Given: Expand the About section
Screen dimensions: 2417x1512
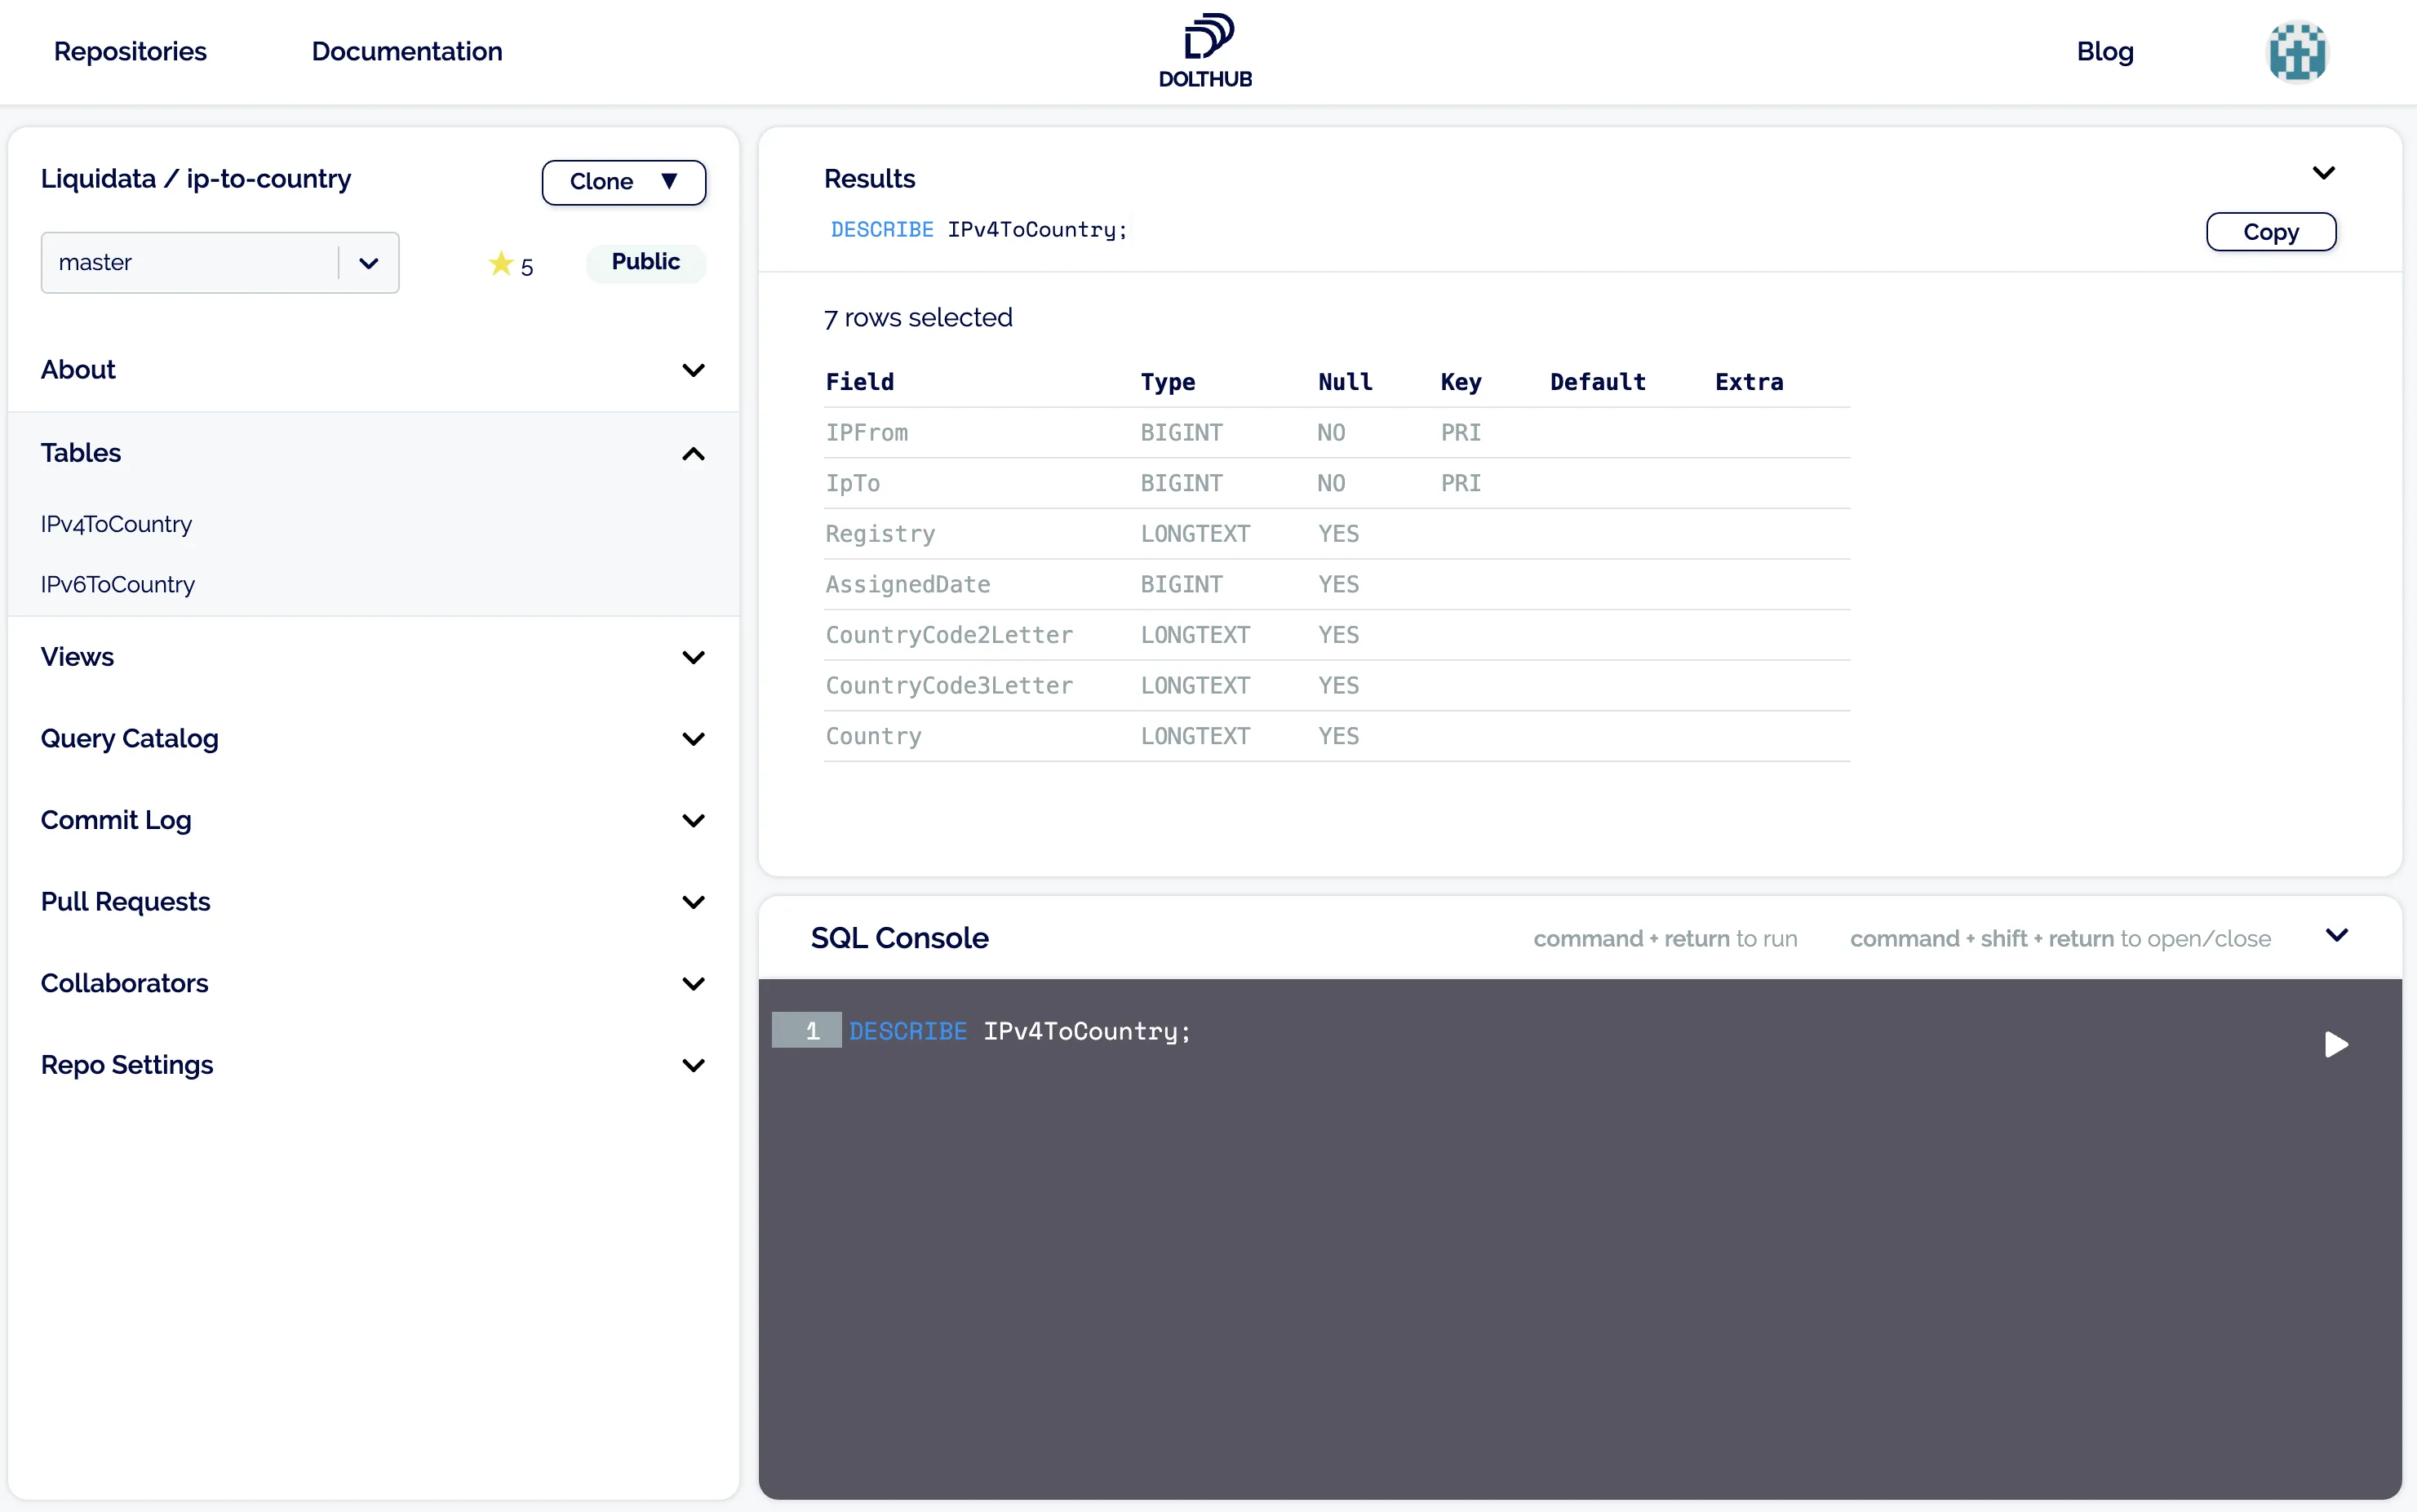Looking at the screenshot, I should pos(693,369).
